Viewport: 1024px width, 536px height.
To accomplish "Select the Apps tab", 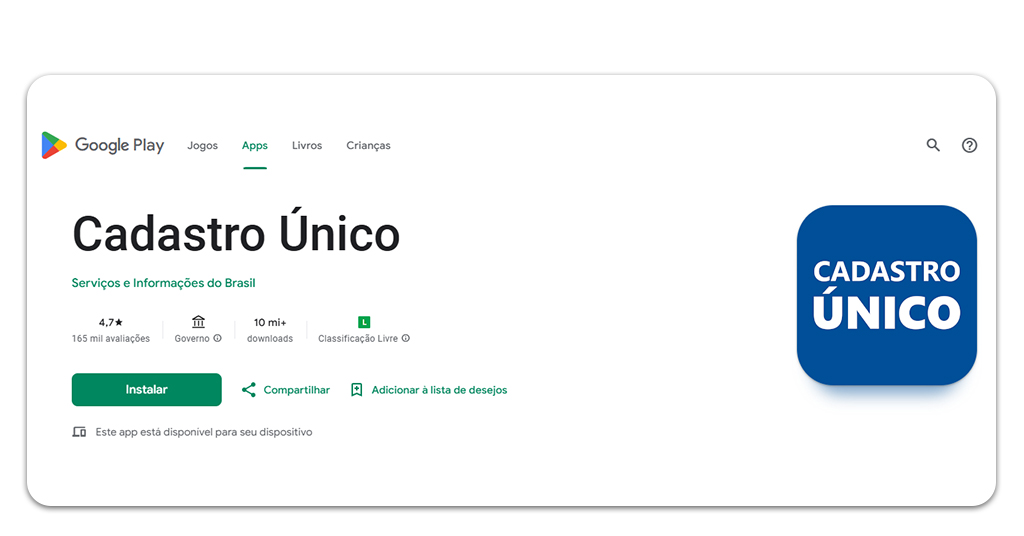I will click(x=255, y=146).
